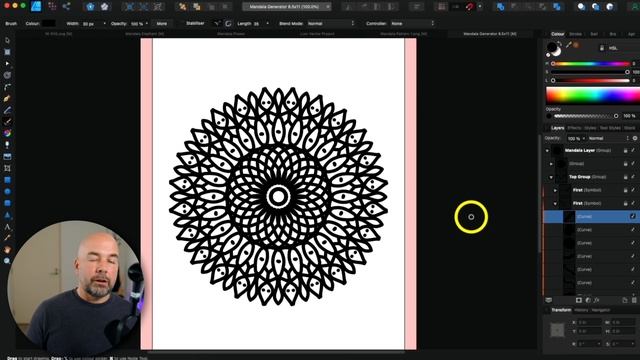Select the Triangle shape tool
This screenshot has width=640, height=360.
pyautogui.click(x=7, y=215)
